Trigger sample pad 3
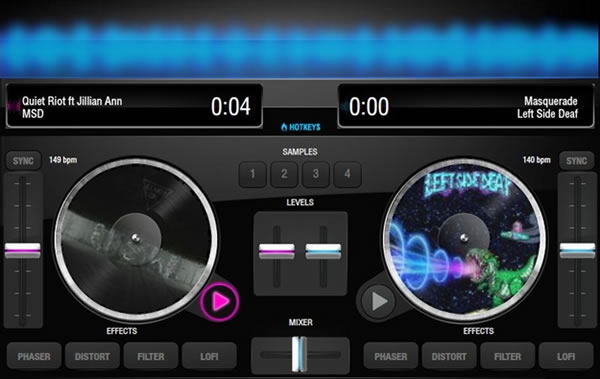This screenshot has height=379, width=600. pyautogui.click(x=316, y=174)
